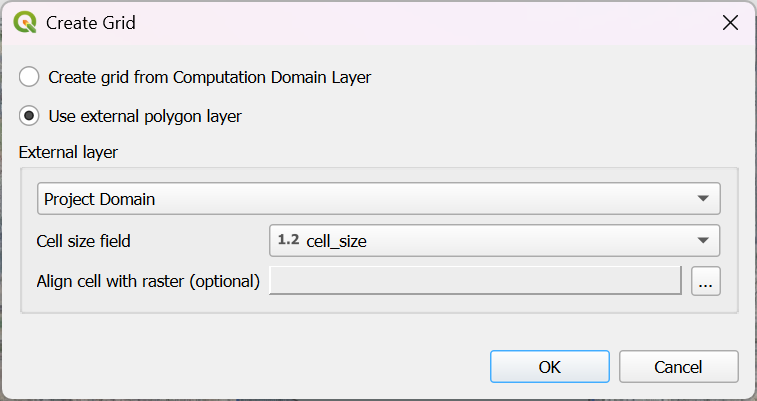Confirm grid creation with OK
This screenshot has height=401, width=757.
(x=549, y=367)
